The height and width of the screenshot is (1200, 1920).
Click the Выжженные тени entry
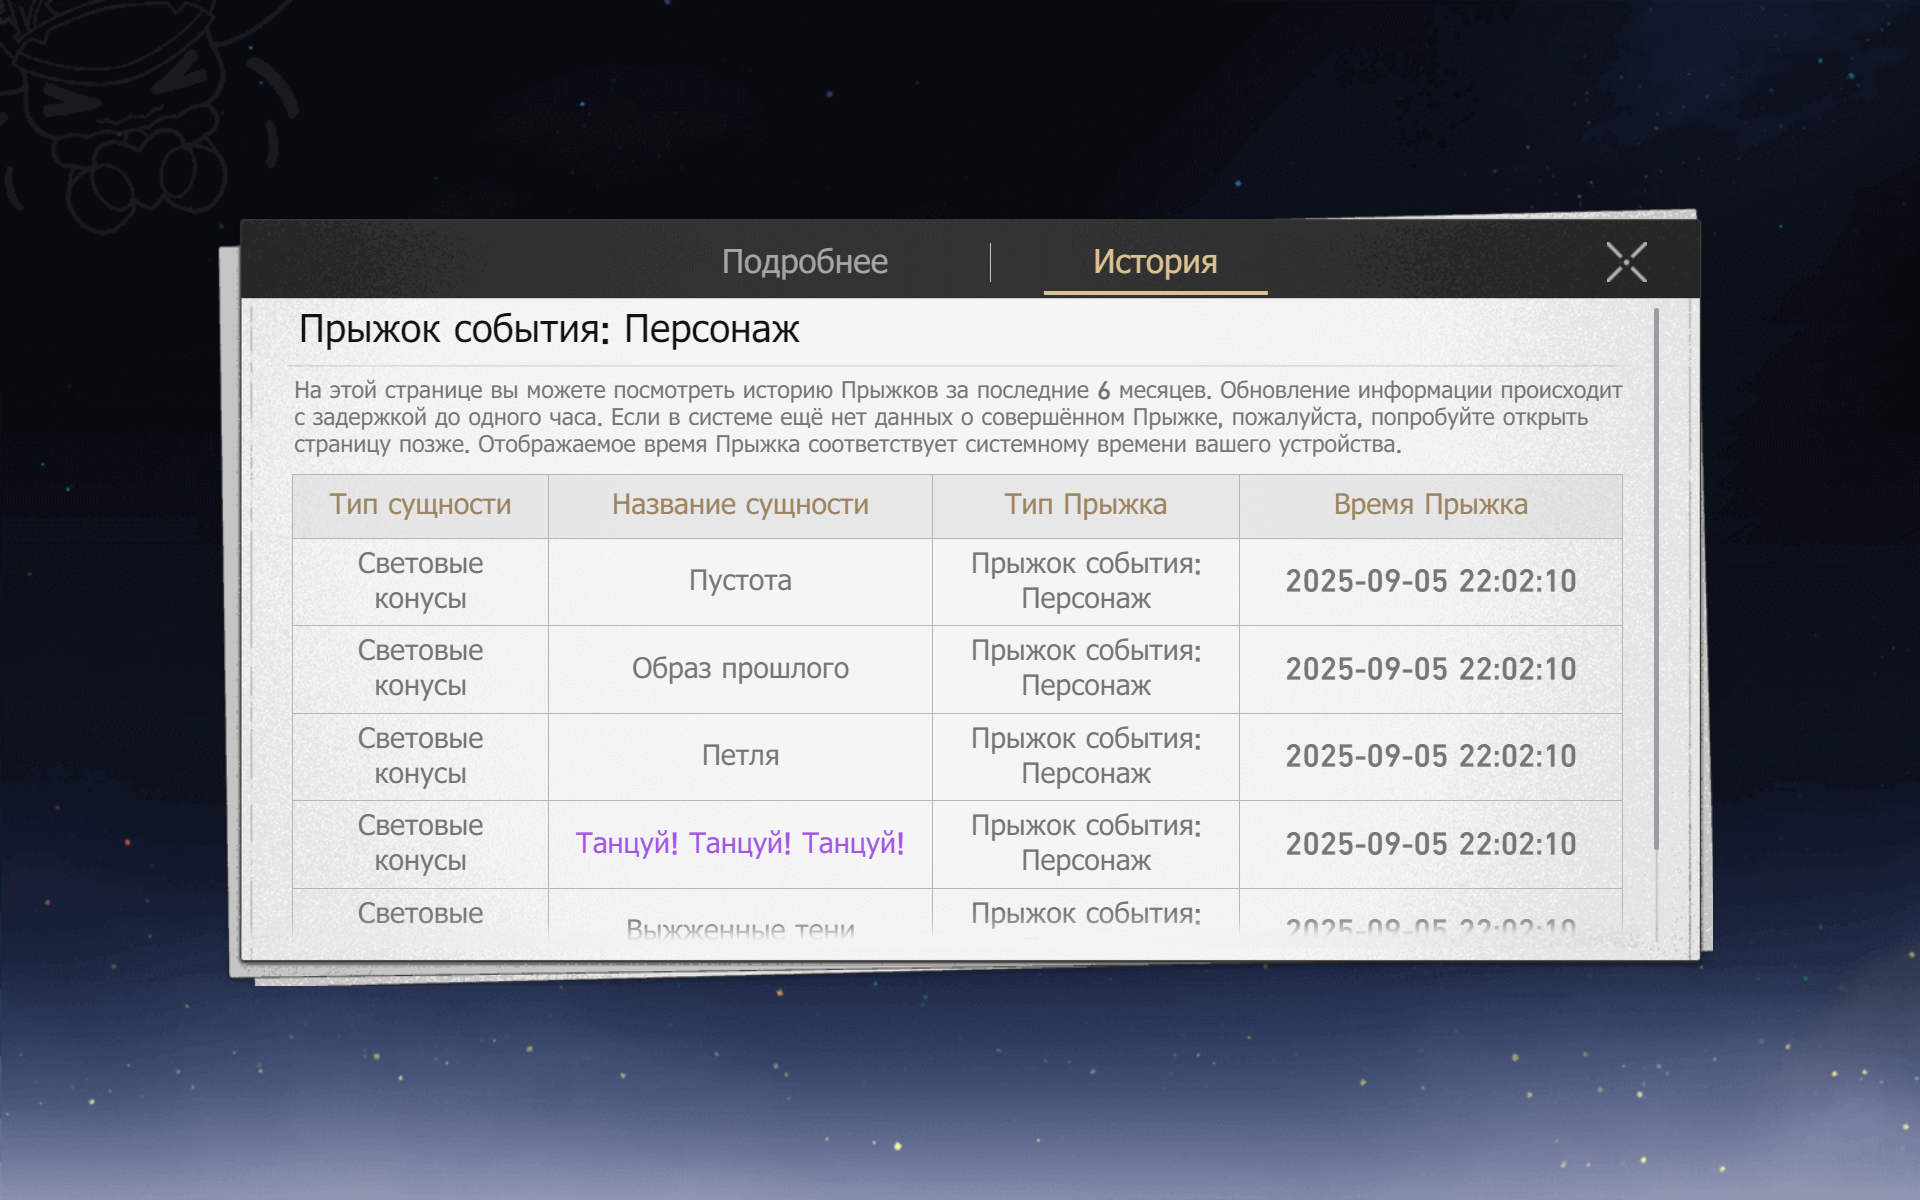[x=740, y=927]
